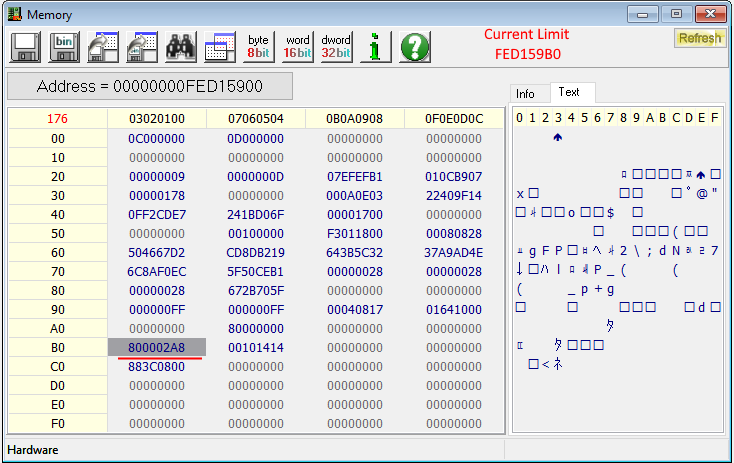Click cell 00040817 in row 90
734x463 pixels.
click(x=355, y=309)
